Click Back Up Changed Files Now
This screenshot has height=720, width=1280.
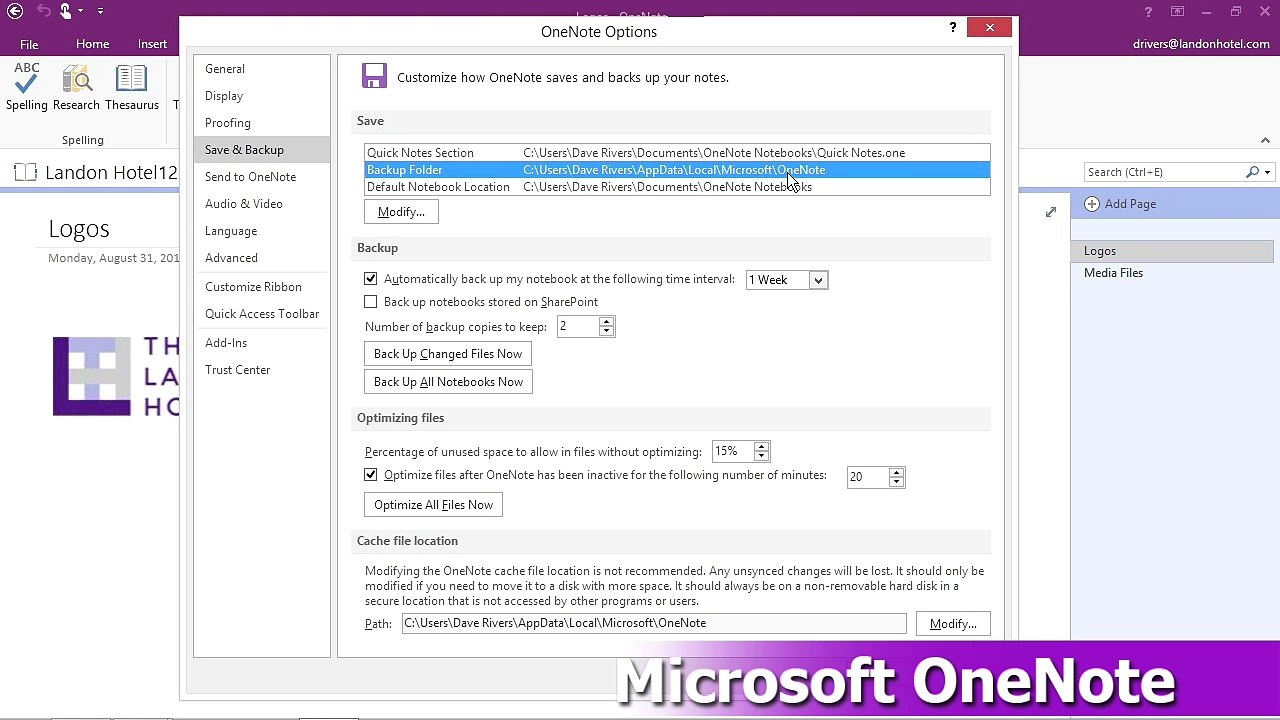pos(448,354)
